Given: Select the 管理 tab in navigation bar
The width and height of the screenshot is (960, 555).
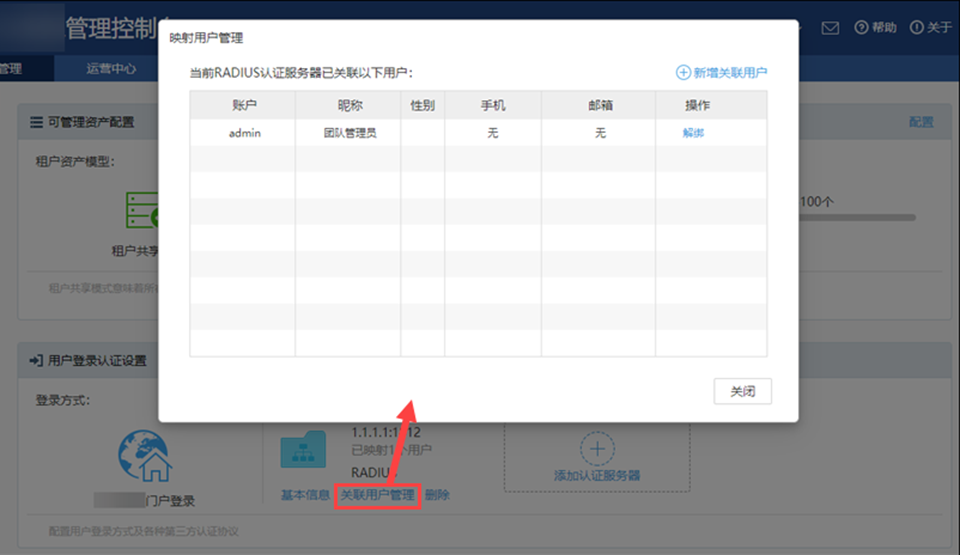Looking at the screenshot, I should click(x=10, y=69).
